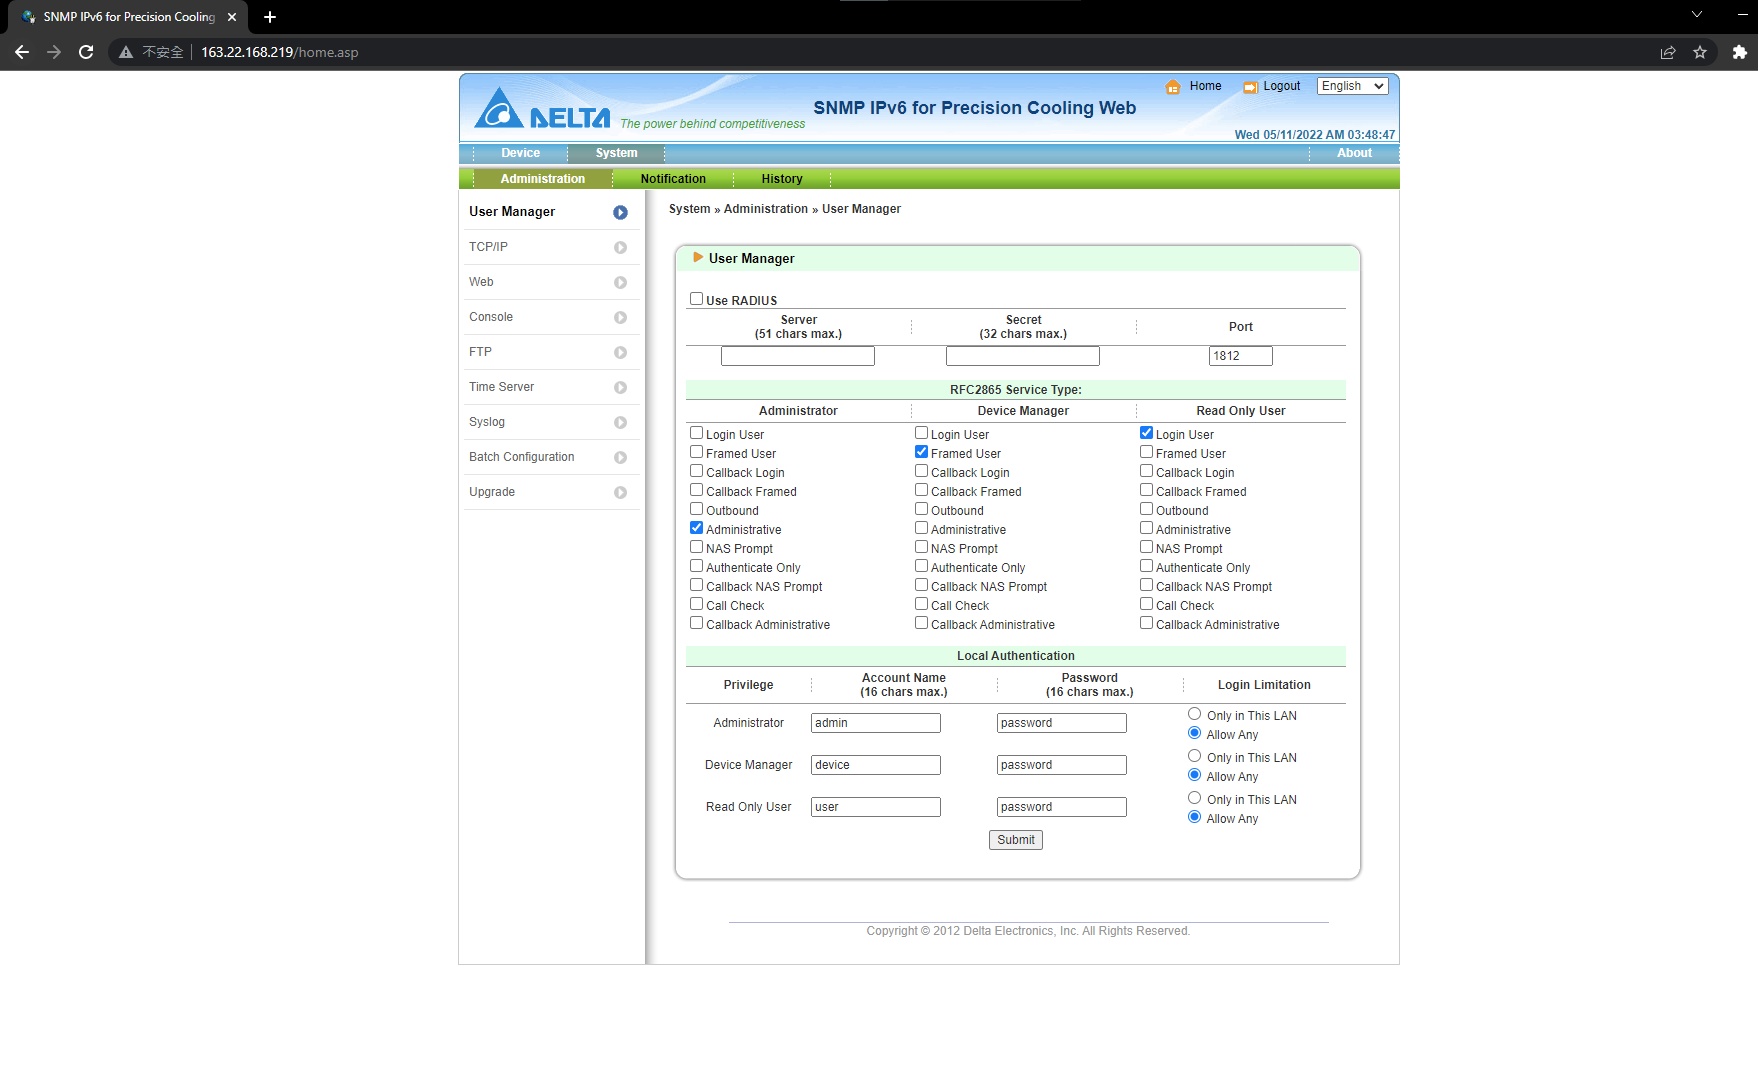Check Administrator Login User checkbox
This screenshot has height=1078, width=1758.
[696, 433]
